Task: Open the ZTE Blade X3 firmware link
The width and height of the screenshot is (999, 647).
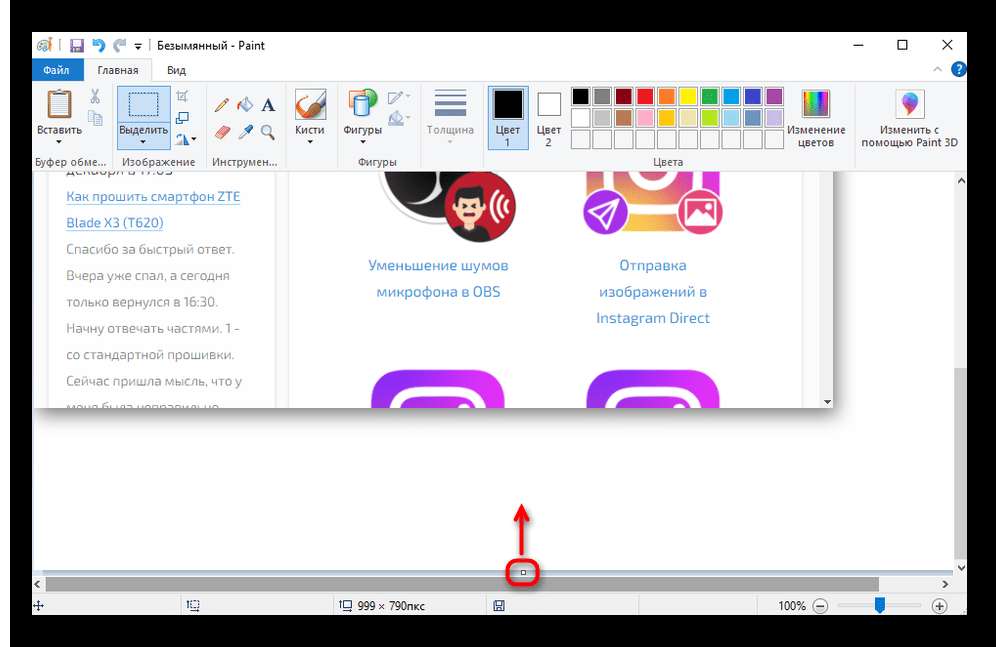Action: tap(153, 210)
